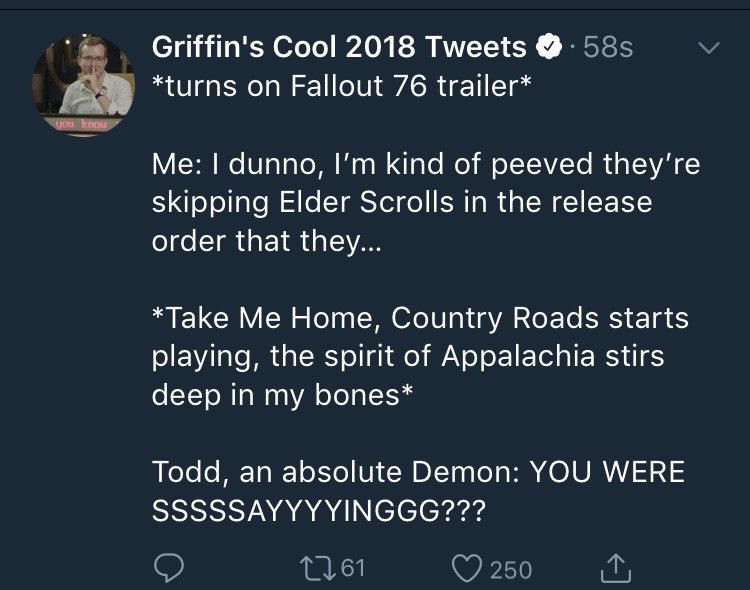This screenshot has width=750, height=590.
Task: Like the tweet with the heart icon
Action: pos(467,568)
